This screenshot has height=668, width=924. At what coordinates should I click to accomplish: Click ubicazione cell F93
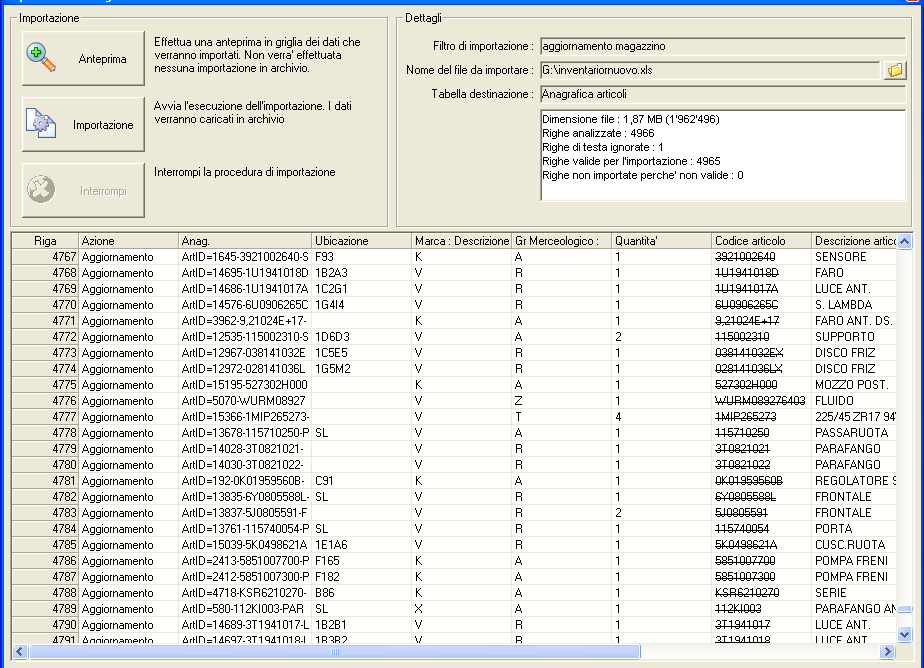pos(361,257)
